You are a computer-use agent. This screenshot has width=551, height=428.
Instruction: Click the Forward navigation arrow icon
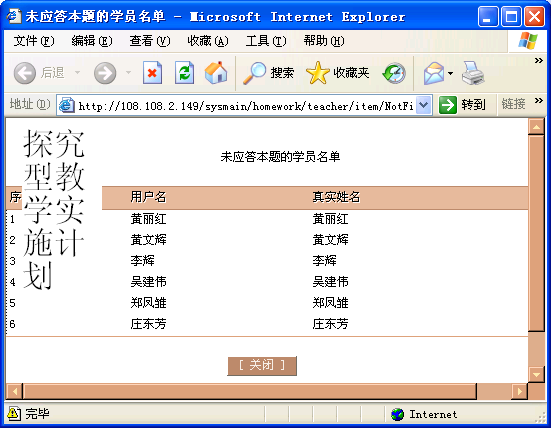105,73
